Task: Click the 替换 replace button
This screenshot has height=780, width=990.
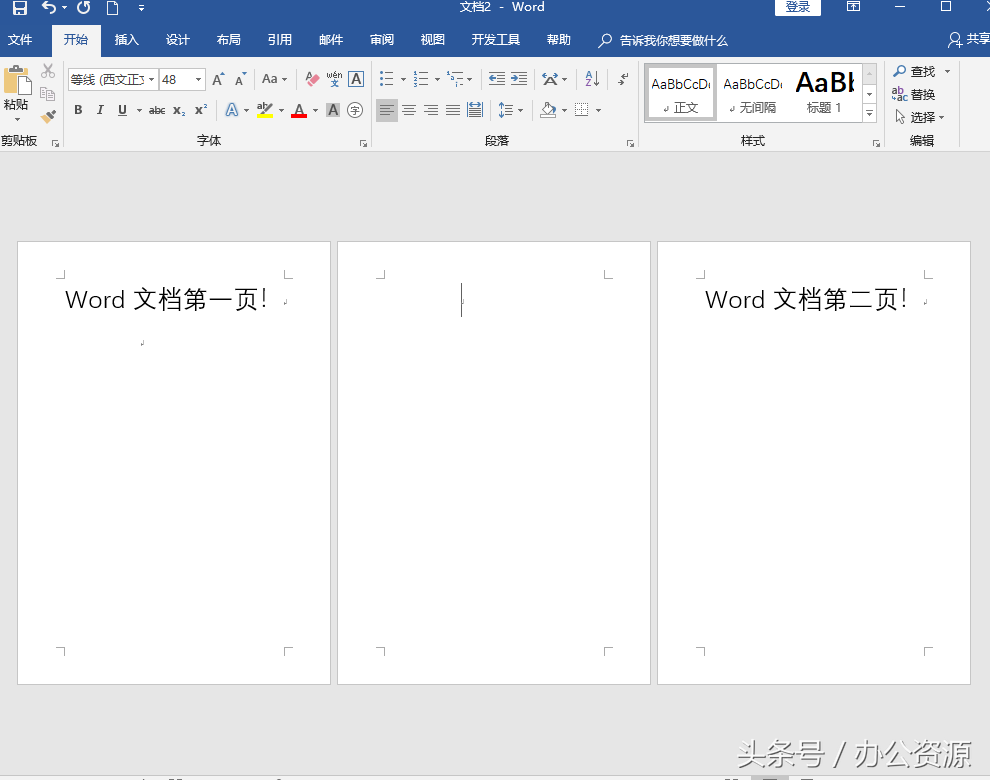Action: tap(914, 94)
